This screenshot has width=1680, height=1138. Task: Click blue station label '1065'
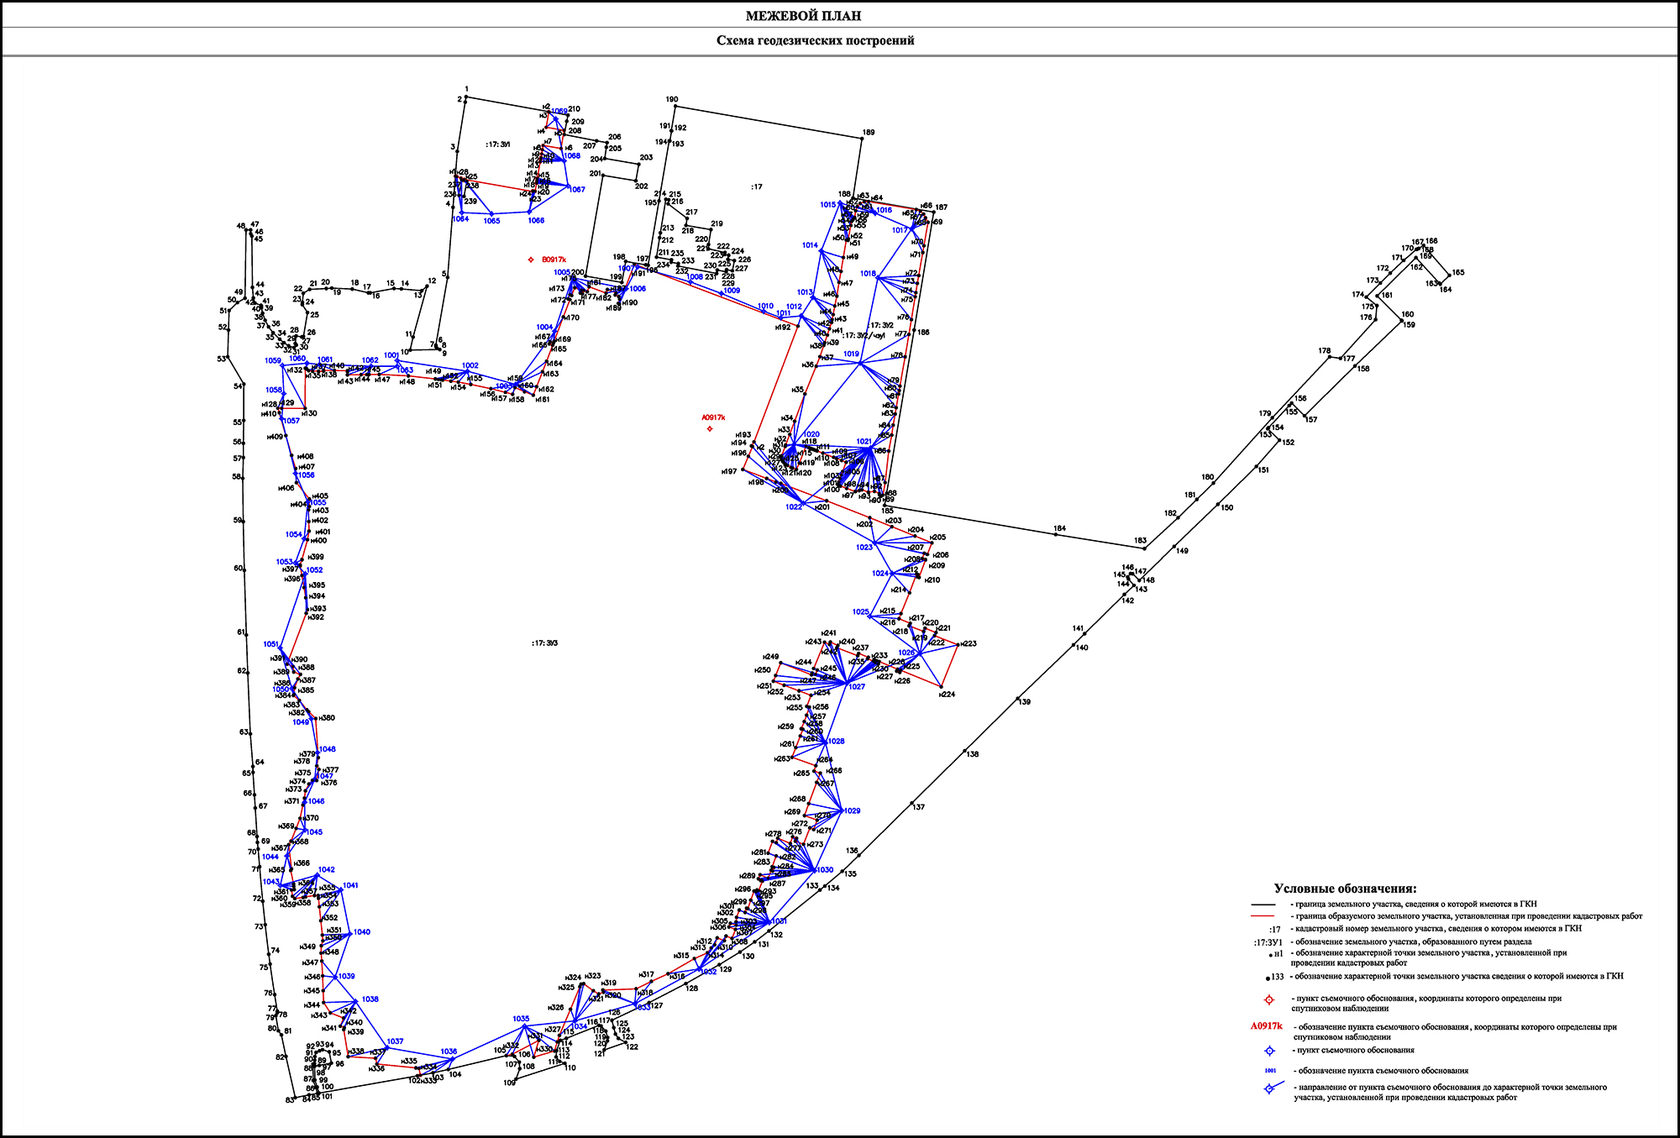coord(491,221)
